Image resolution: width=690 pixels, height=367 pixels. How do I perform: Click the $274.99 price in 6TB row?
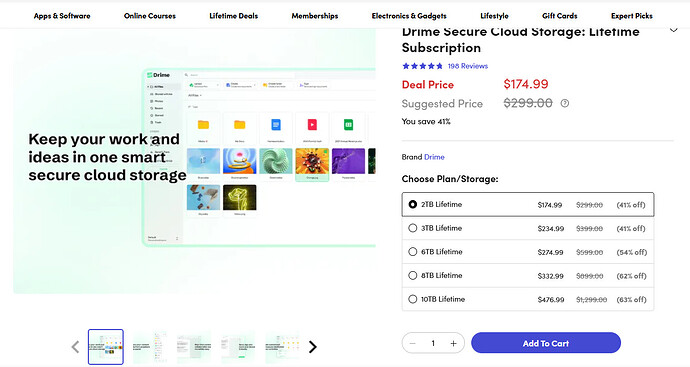(x=551, y=252)
